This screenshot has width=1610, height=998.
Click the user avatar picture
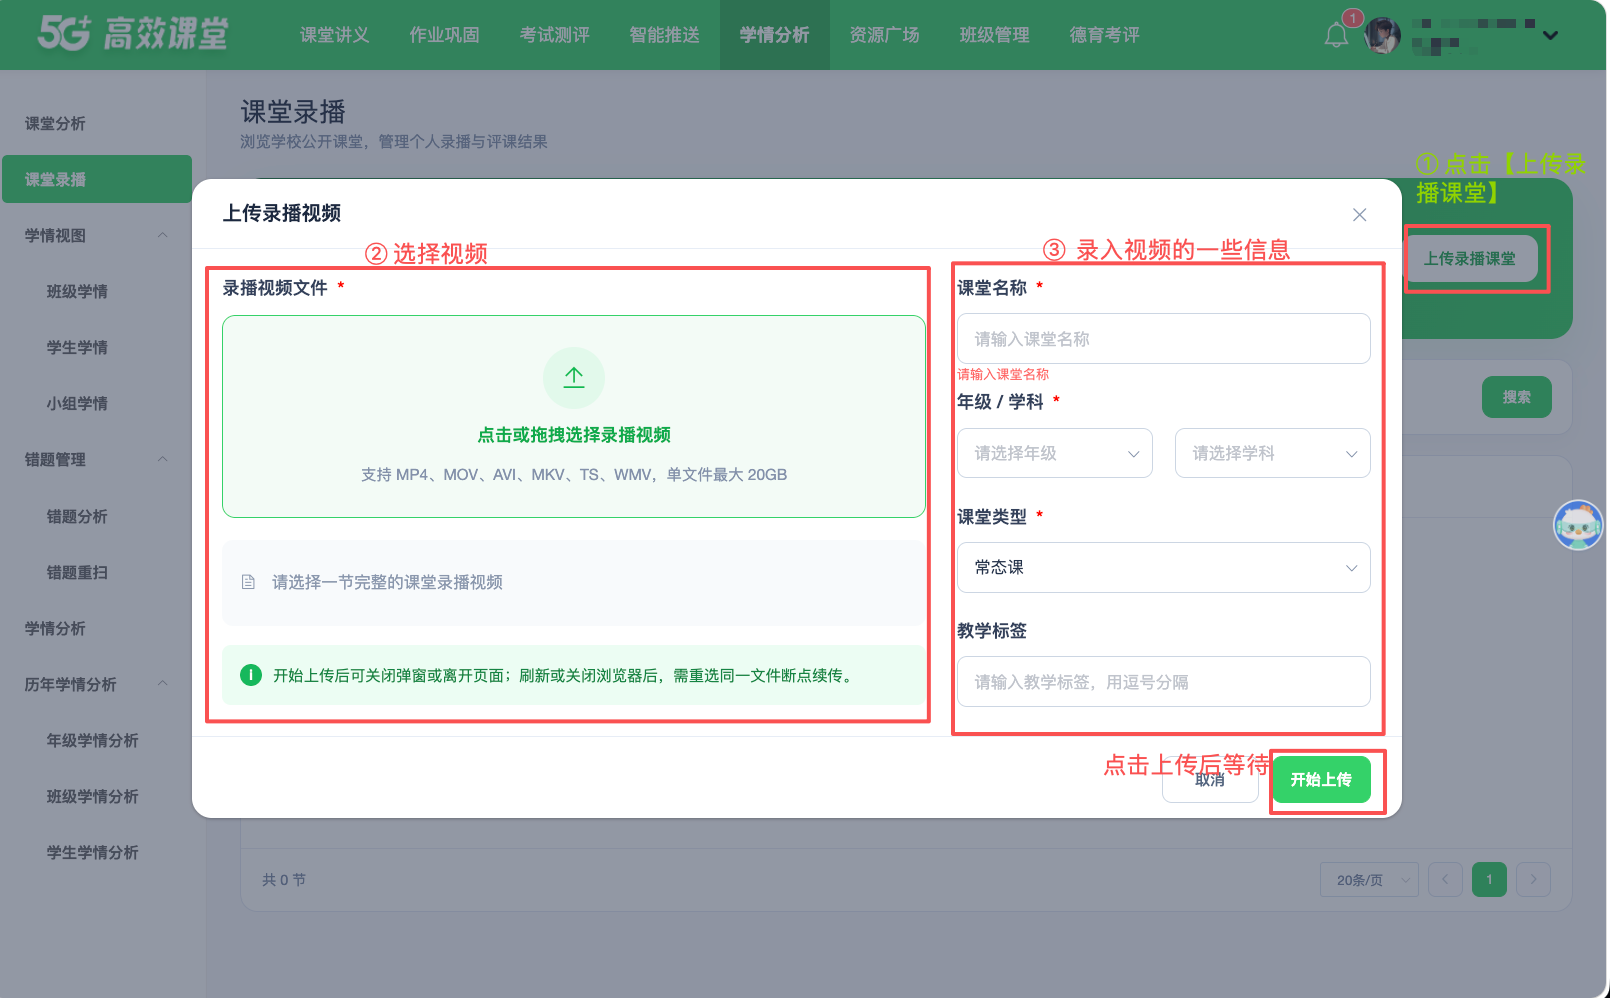click(x=1382, y=35)
